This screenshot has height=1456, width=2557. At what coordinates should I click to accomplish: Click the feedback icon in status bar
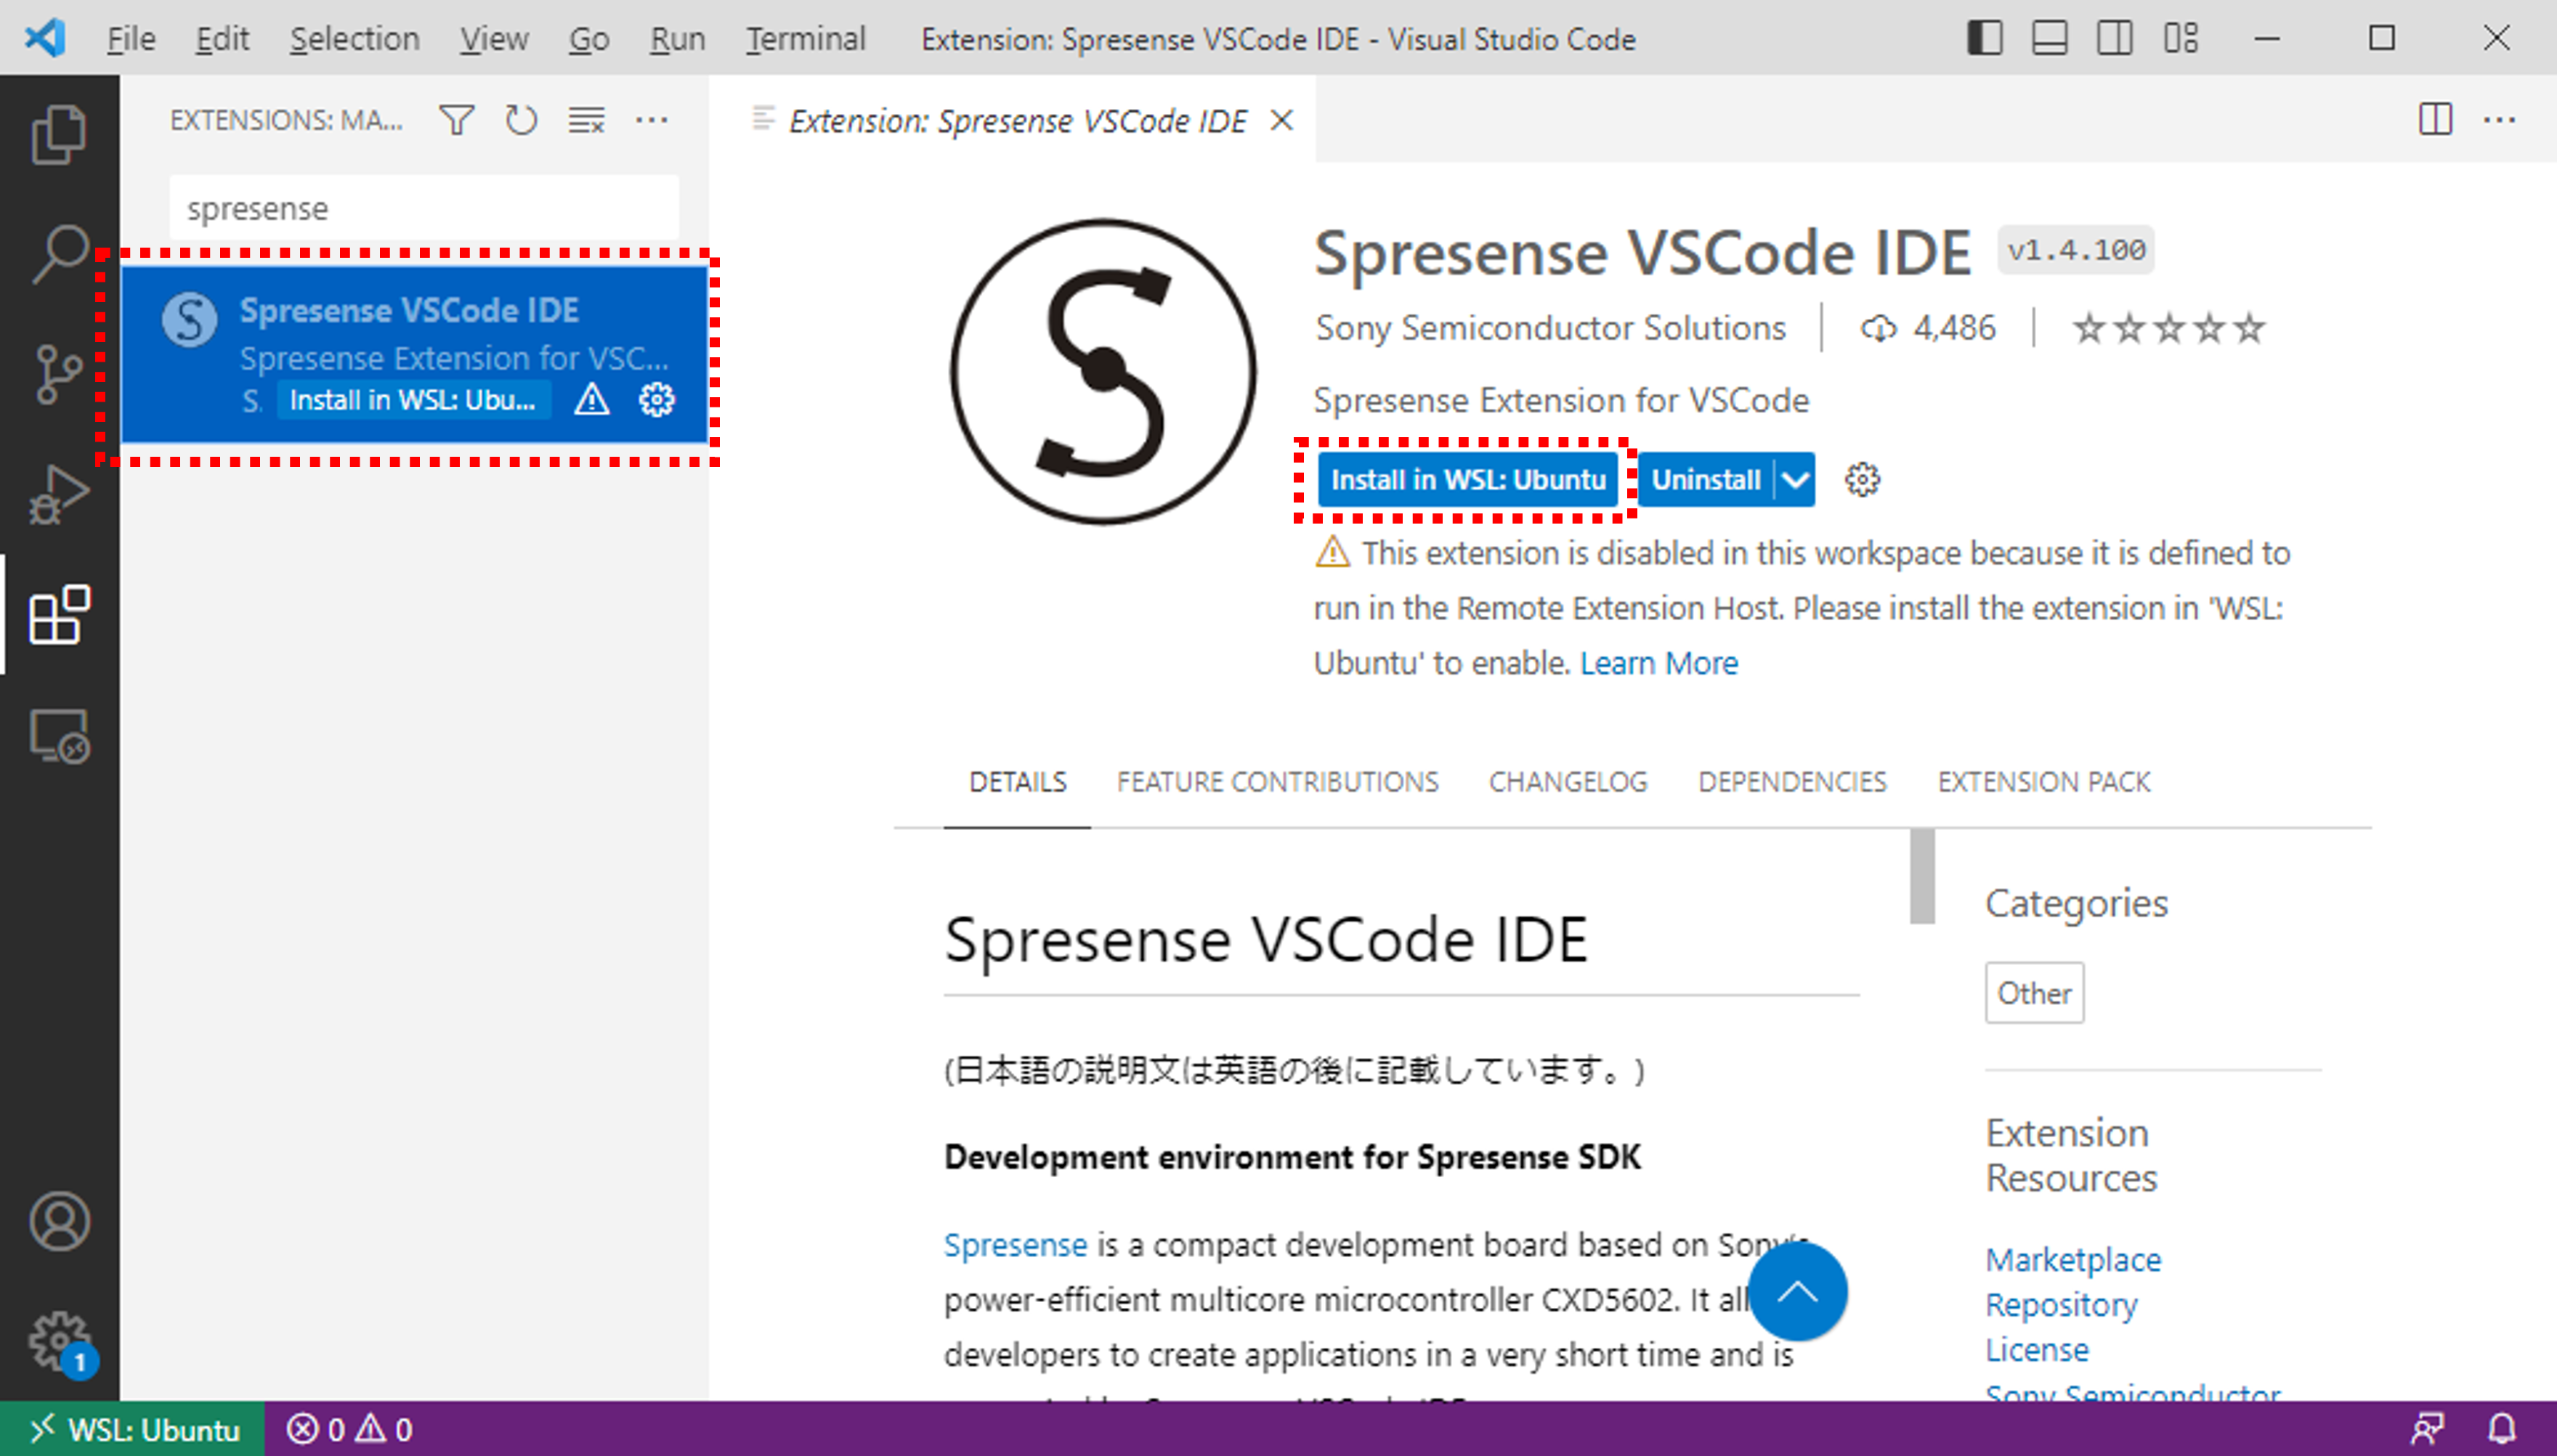2427,1429
